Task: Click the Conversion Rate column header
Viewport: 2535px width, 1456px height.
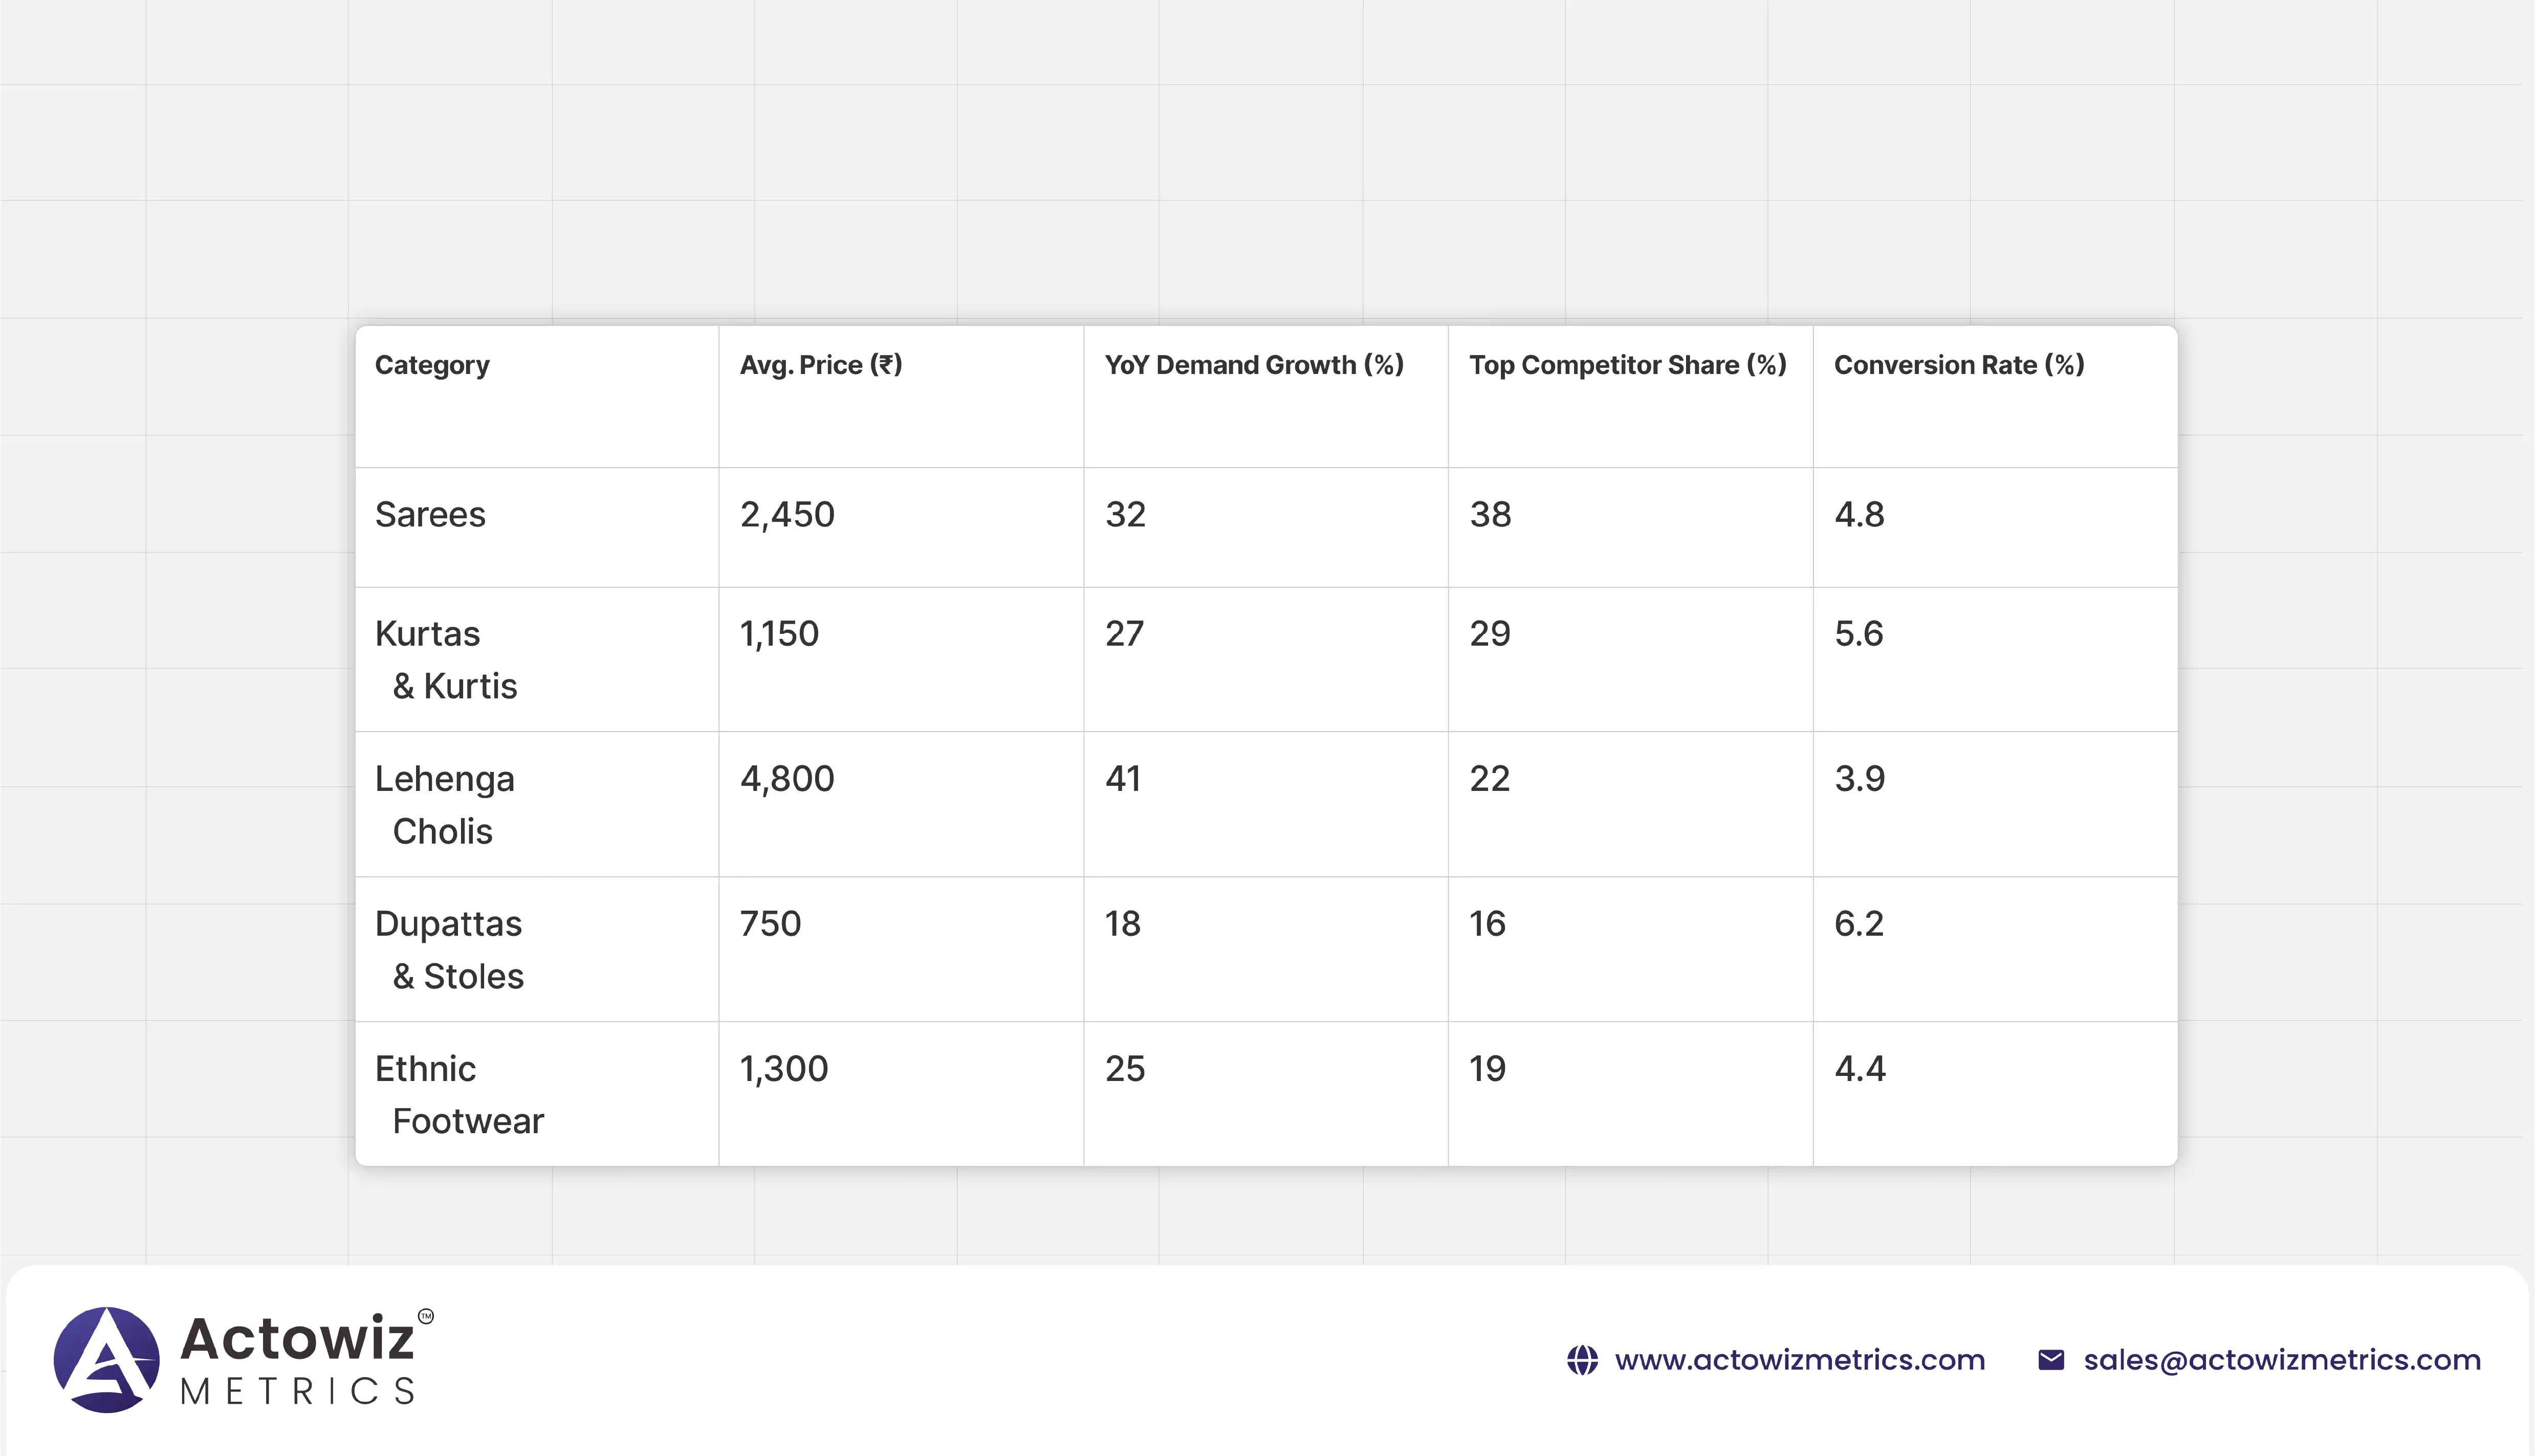Action: point(1958,365)
